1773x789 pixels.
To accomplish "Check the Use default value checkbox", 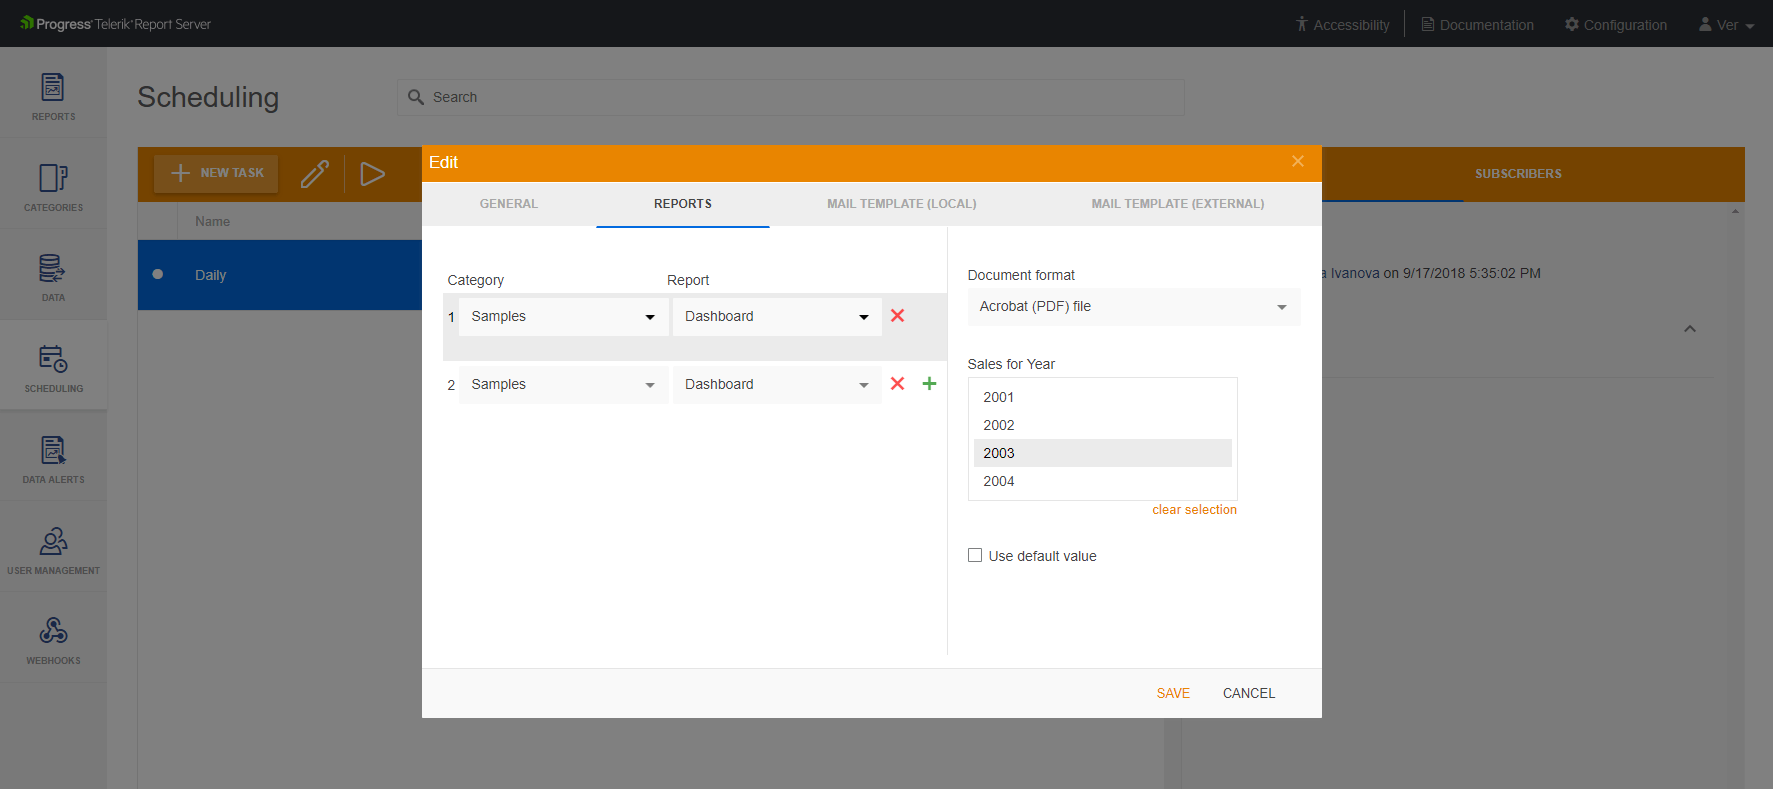I will click(975, 555).
